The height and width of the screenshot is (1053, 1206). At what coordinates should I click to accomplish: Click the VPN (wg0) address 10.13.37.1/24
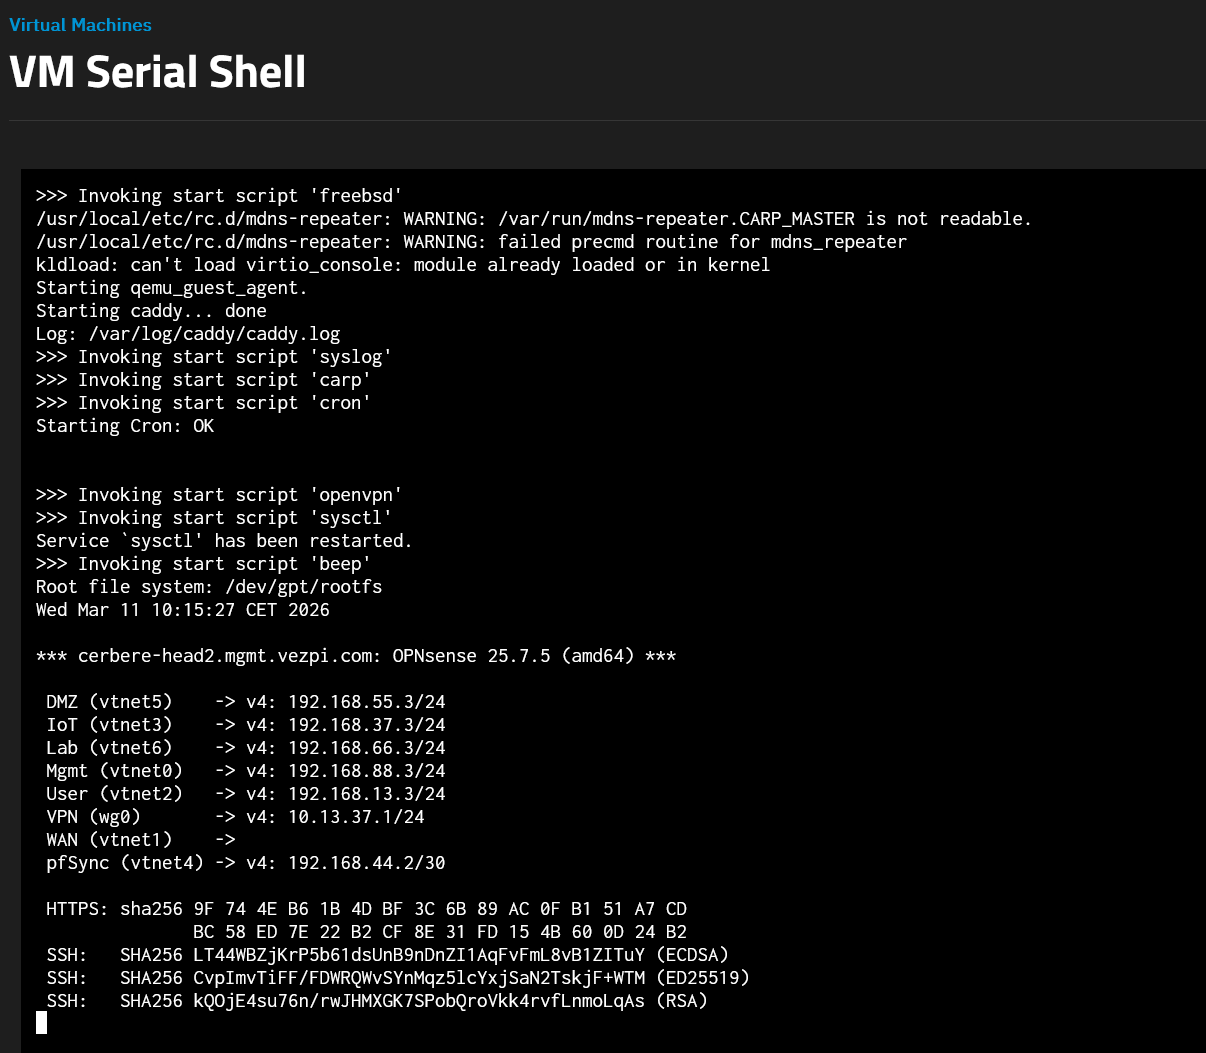[x=356, y=817]
